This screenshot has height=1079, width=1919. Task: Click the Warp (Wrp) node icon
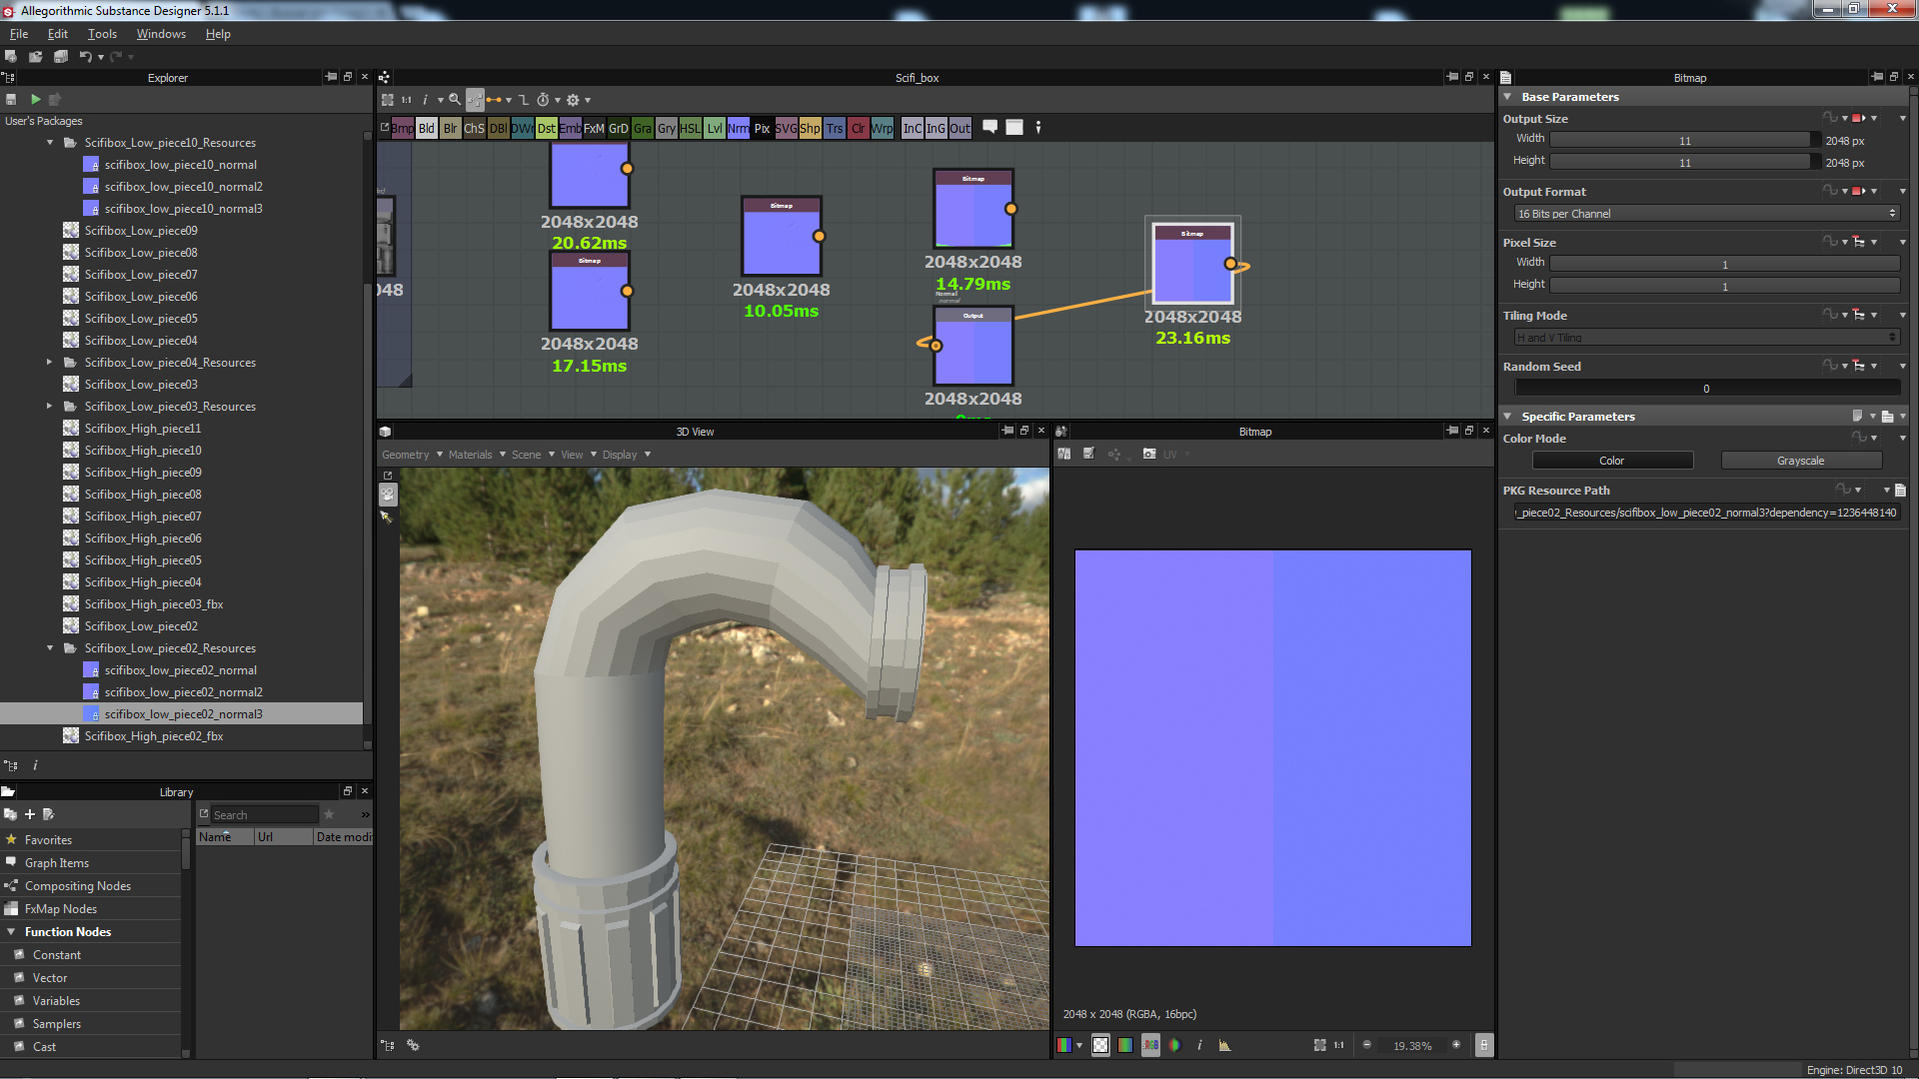point(882,128)
